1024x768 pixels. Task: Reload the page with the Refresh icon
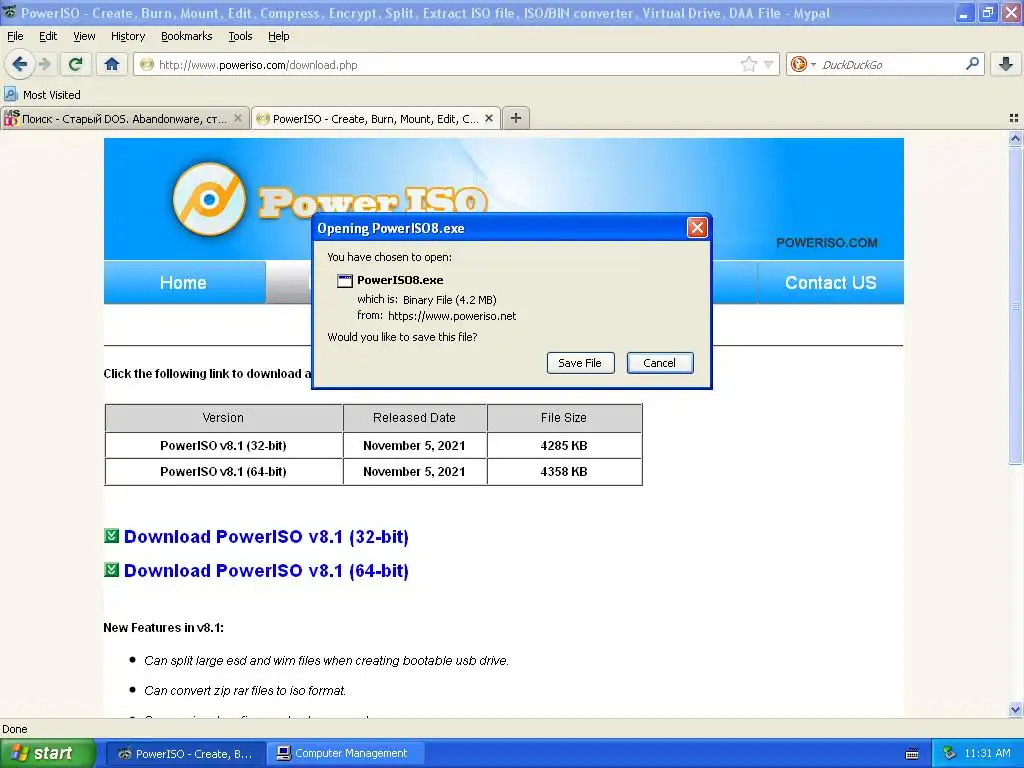pyautogui.click(x=76, y=64)
